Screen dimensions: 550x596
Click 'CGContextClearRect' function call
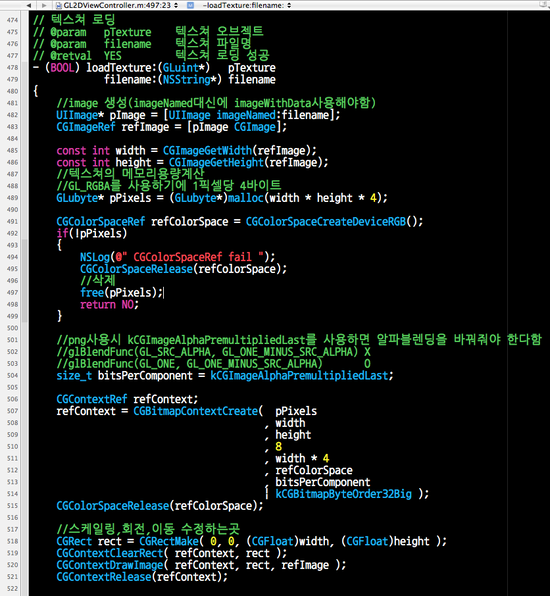point(109,553)
